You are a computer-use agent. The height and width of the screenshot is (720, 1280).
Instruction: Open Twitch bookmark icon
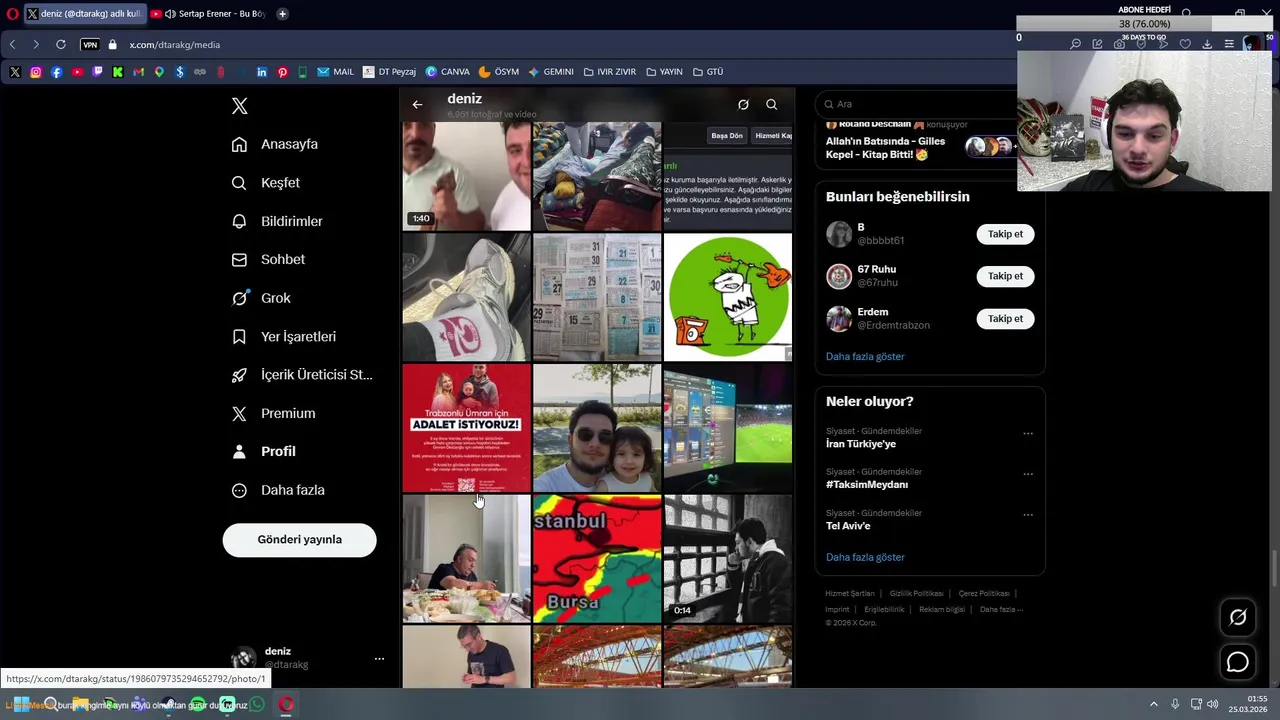[x=97, y=72]
